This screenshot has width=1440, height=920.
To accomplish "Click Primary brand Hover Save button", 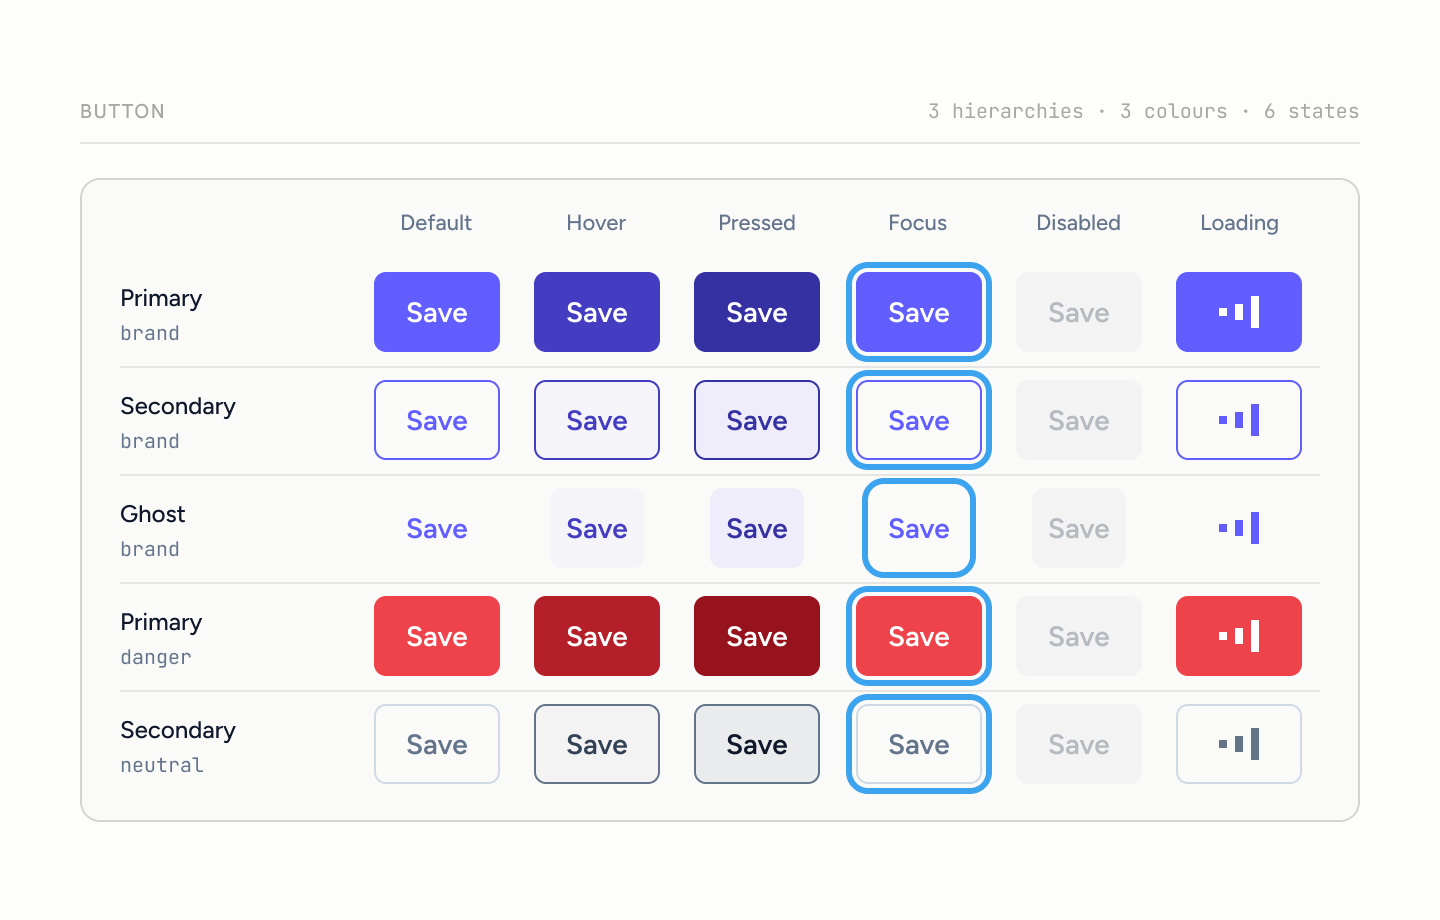I will pyautogui.click(x=597, y=312).
